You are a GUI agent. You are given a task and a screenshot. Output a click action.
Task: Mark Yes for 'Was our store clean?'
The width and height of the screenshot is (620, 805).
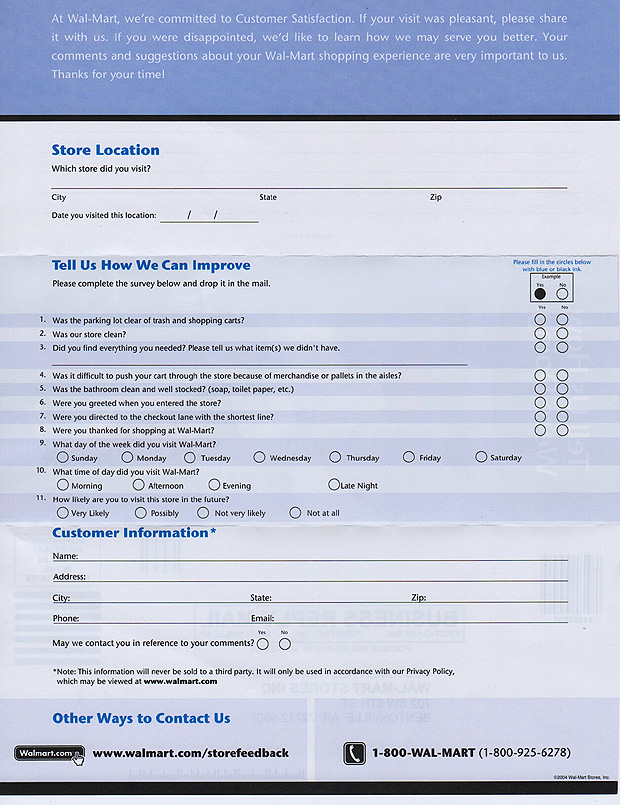[x=540, y=333]
